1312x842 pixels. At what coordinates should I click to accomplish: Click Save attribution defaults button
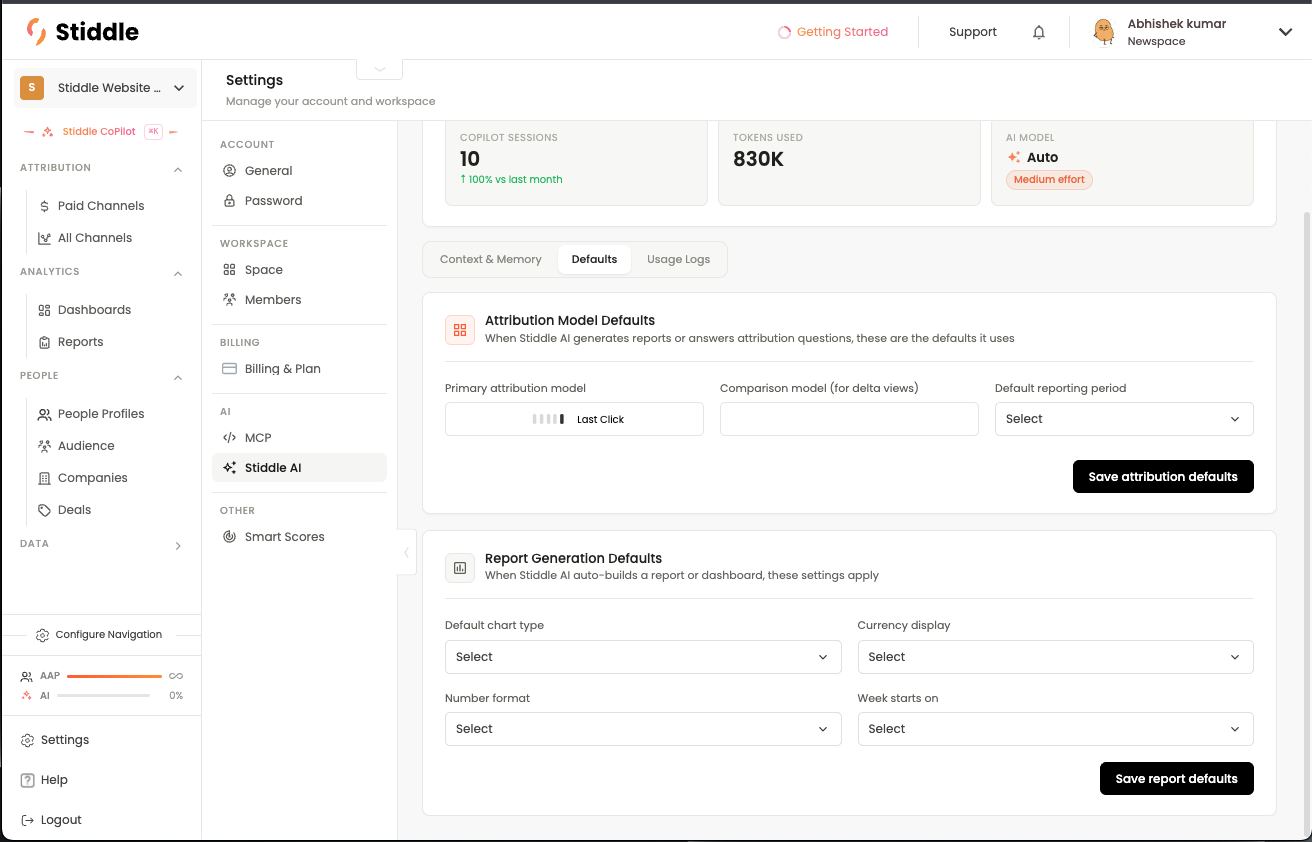[1163, 477]
